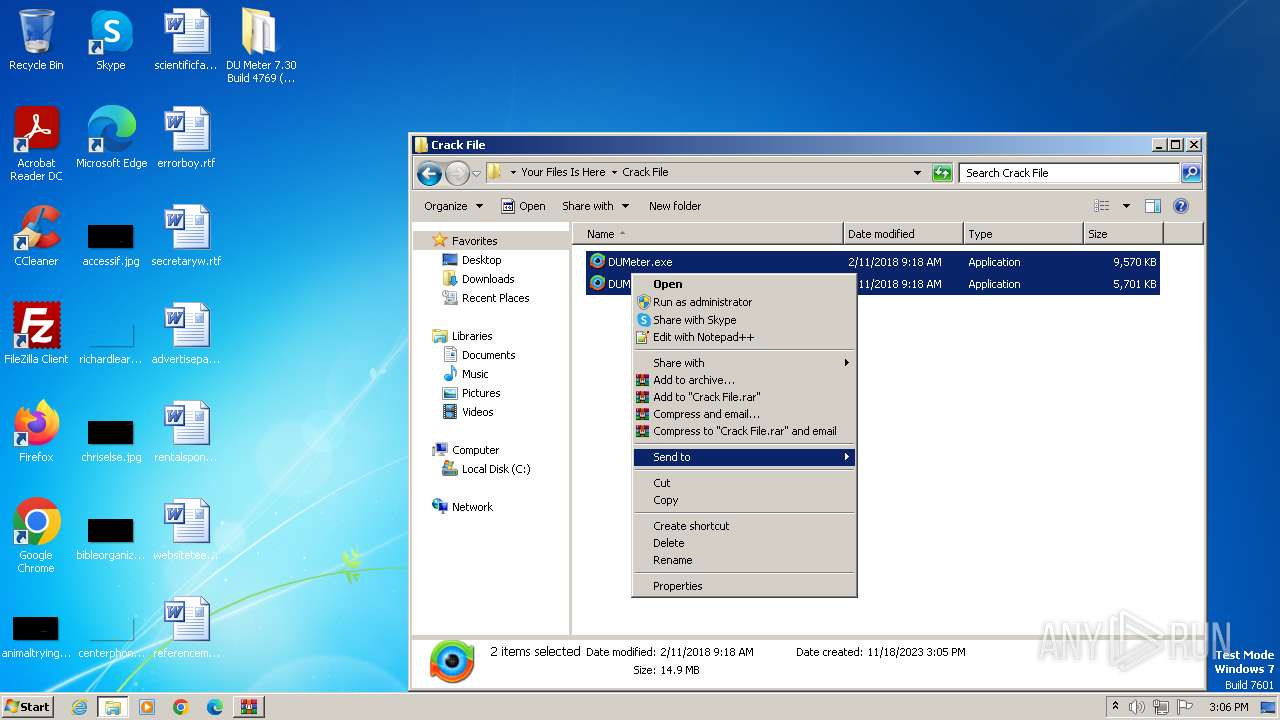Image resolution: width=1280 pixels, height=720 pixels.
Task: Open errorboy.rtf document icon
Action: (x=186, y=138)
